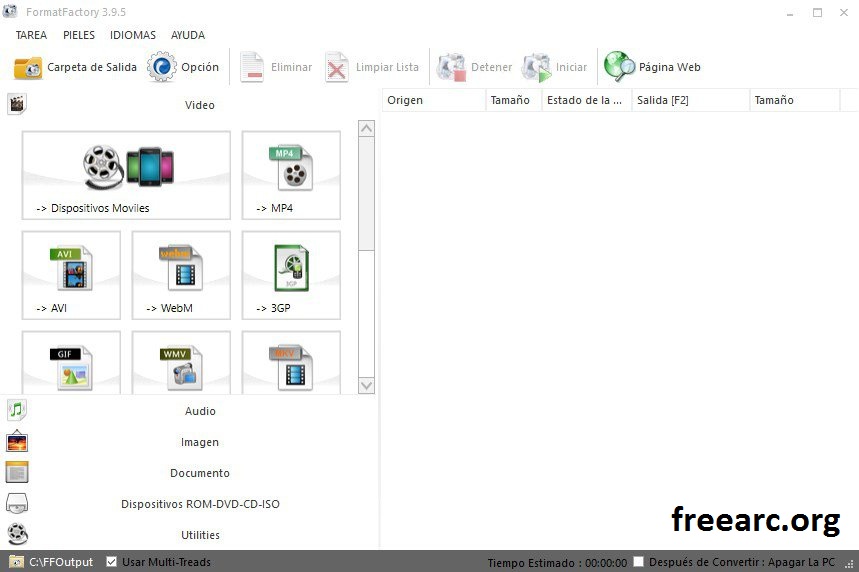Click the Utilities film reel icon
Viewport: 859px width, 572px height.
coord(18,534)
